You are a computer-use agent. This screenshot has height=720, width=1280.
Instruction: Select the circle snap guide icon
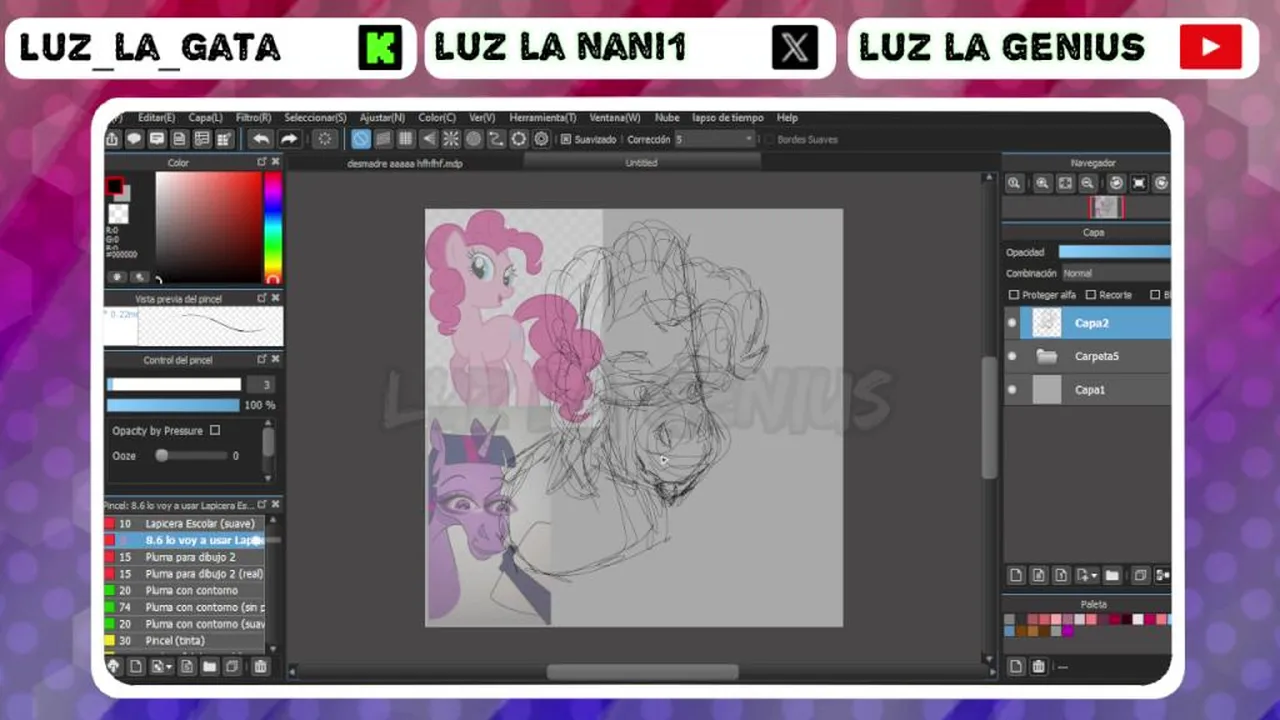point(473,139)
